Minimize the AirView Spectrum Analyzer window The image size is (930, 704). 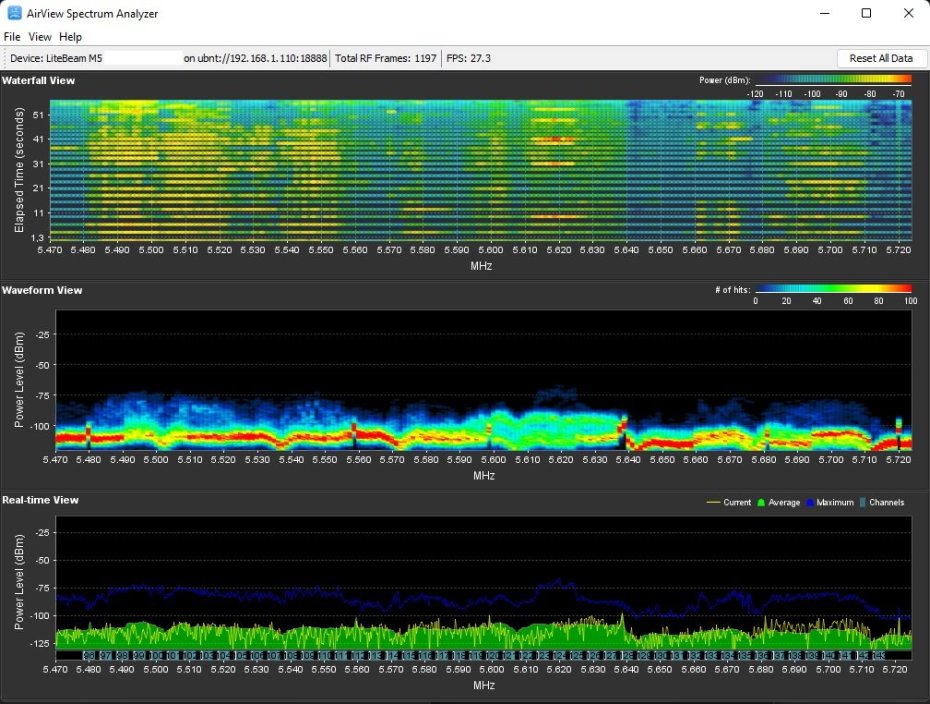824,13
